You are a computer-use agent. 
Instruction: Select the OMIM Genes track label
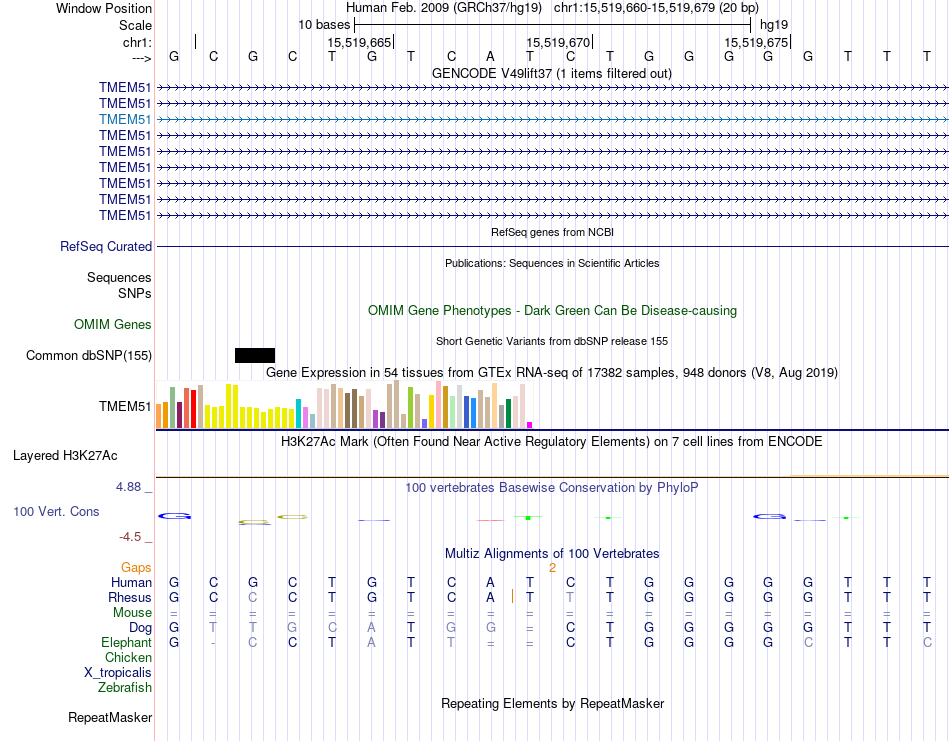tap(113, 325)
